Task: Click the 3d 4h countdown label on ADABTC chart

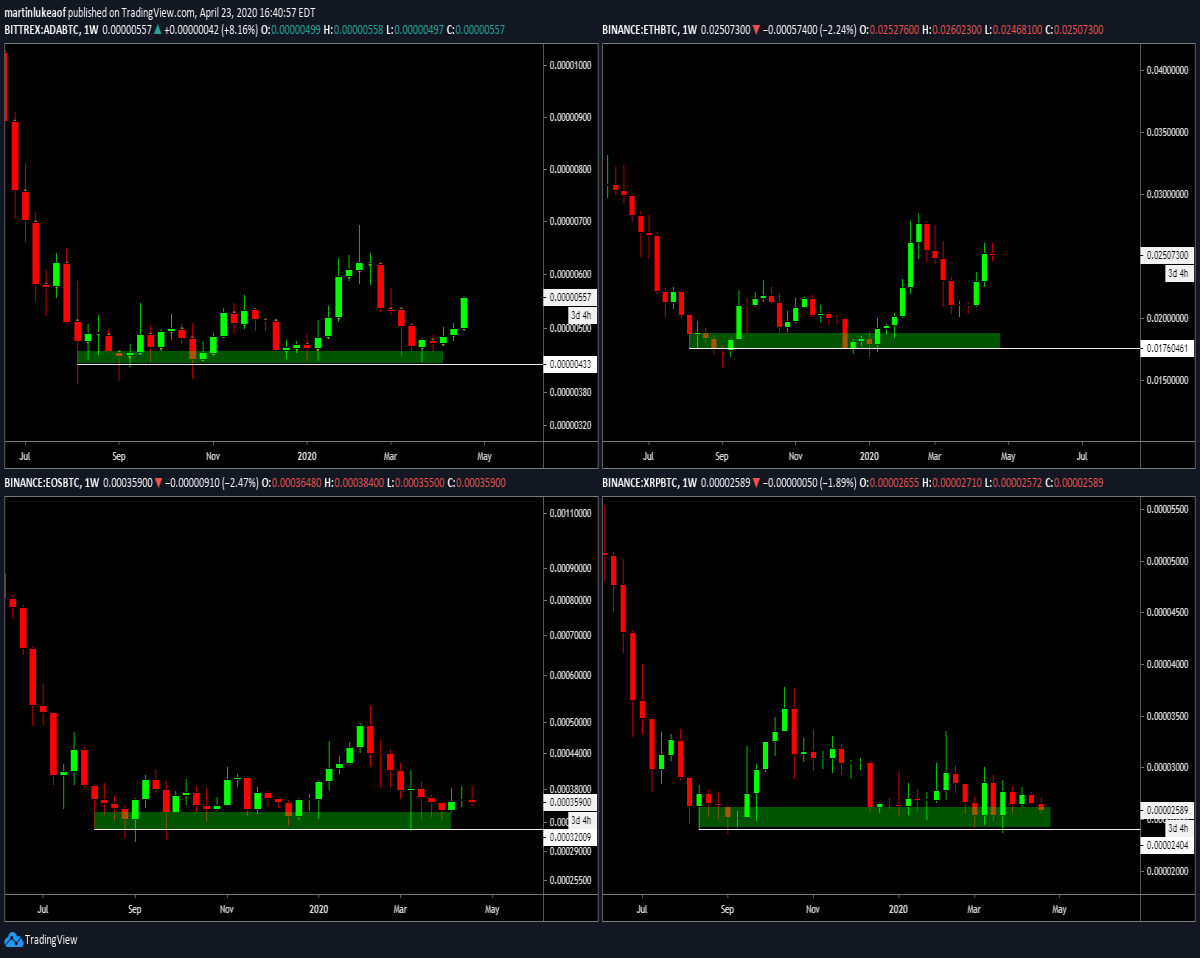Action: pyautogui.click(x=582, y=315)
